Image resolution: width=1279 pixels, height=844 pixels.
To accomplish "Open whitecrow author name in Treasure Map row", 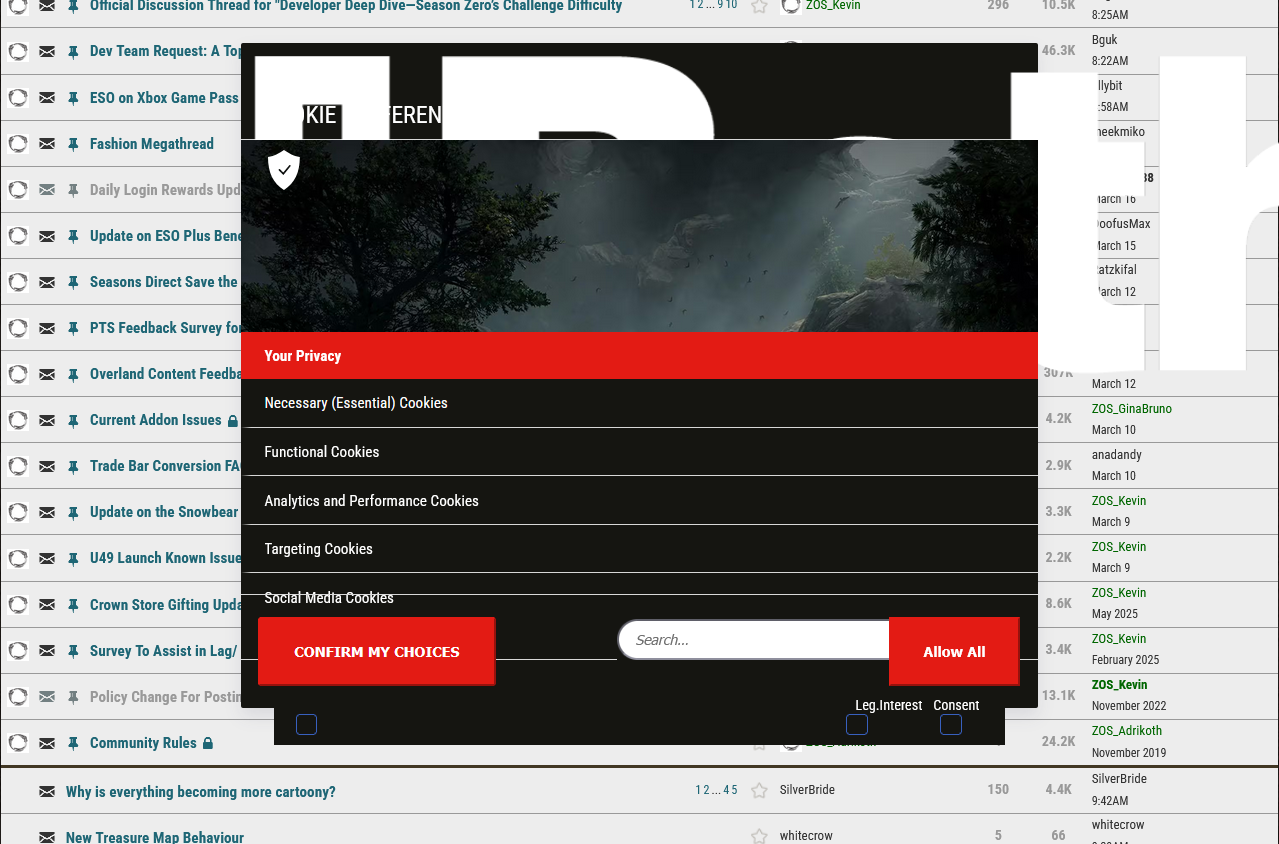I will (x=806, y=836).
